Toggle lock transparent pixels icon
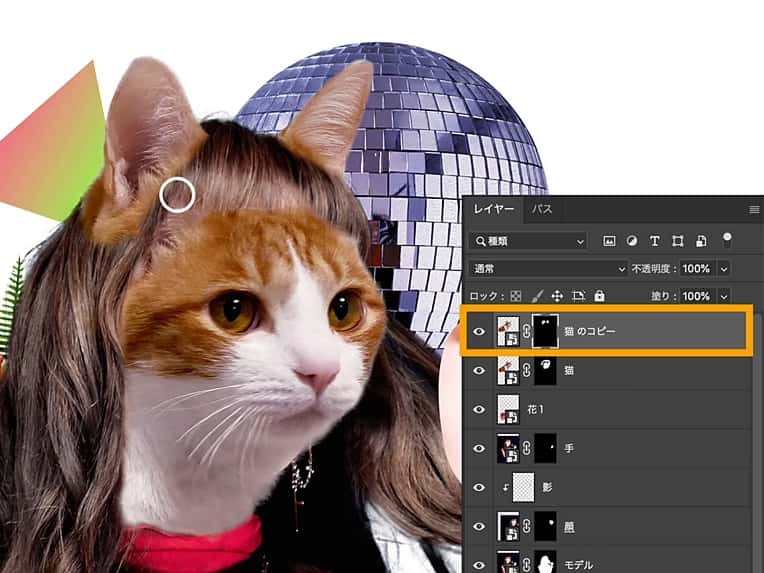The image size is (764, 573). 516,296
